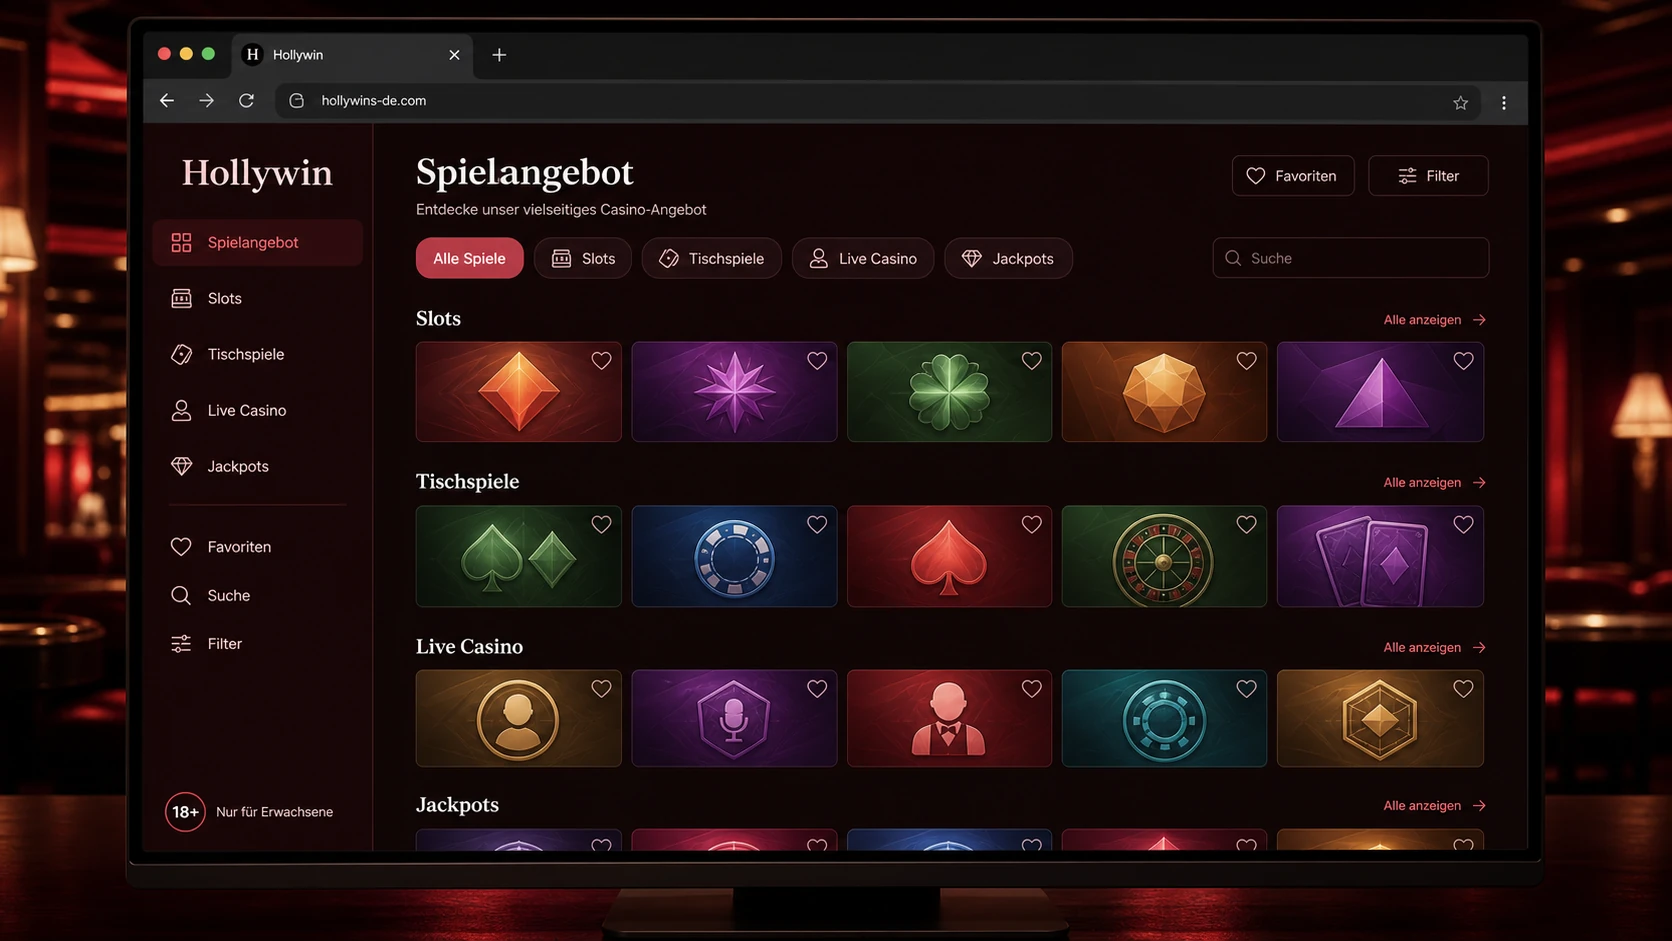Open the browser three-dot menu

(x=1504, y=102)
